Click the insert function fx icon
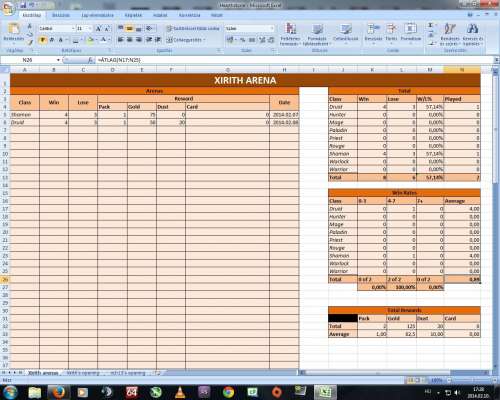Viewport: 500px width, 400px height. click(x=90, y=60)
